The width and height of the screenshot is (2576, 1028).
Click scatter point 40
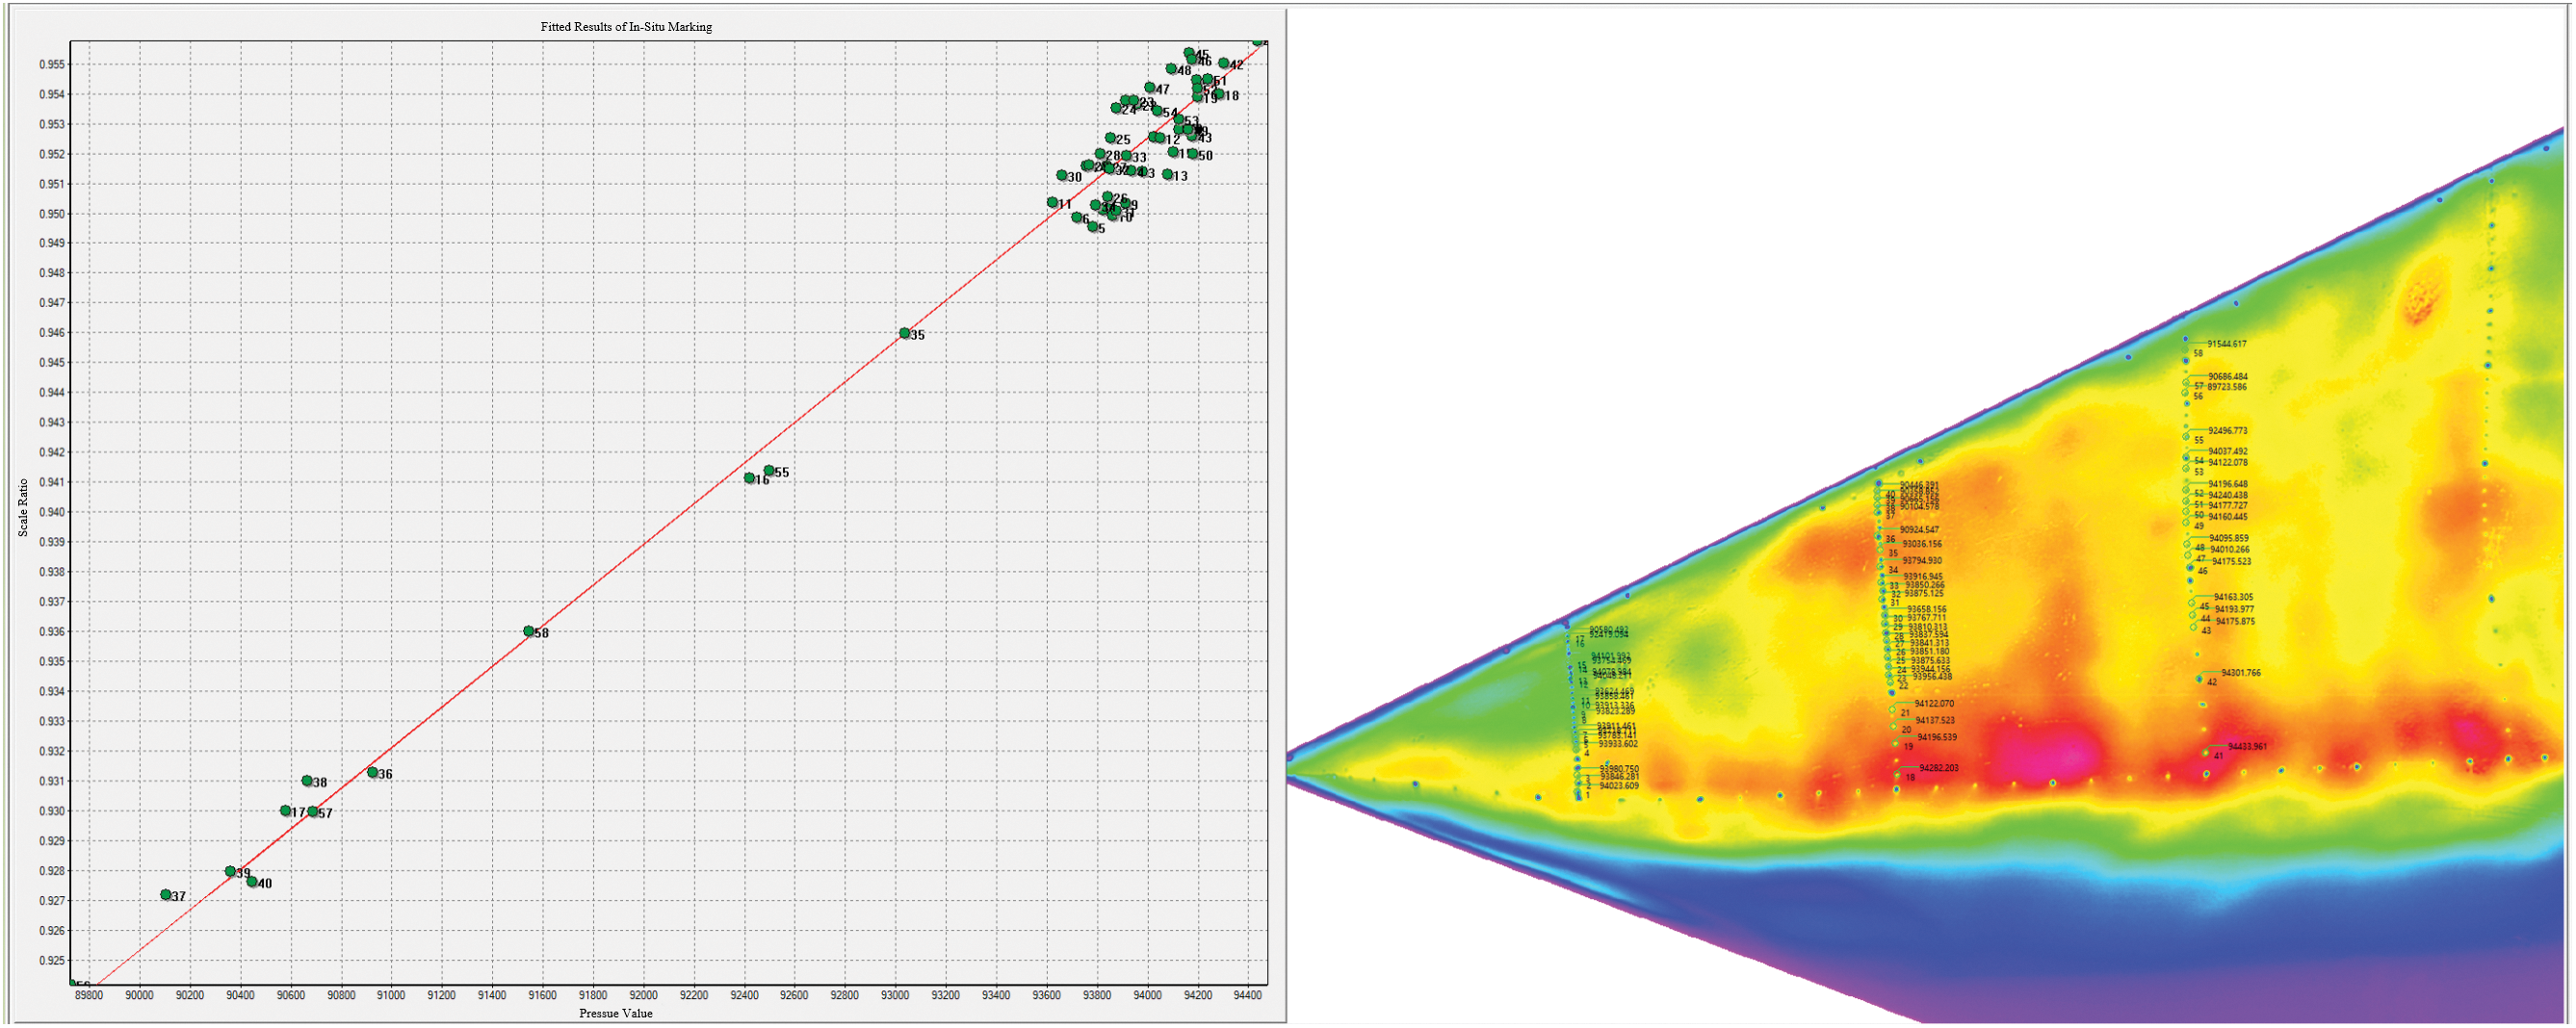tap(252, 881)
